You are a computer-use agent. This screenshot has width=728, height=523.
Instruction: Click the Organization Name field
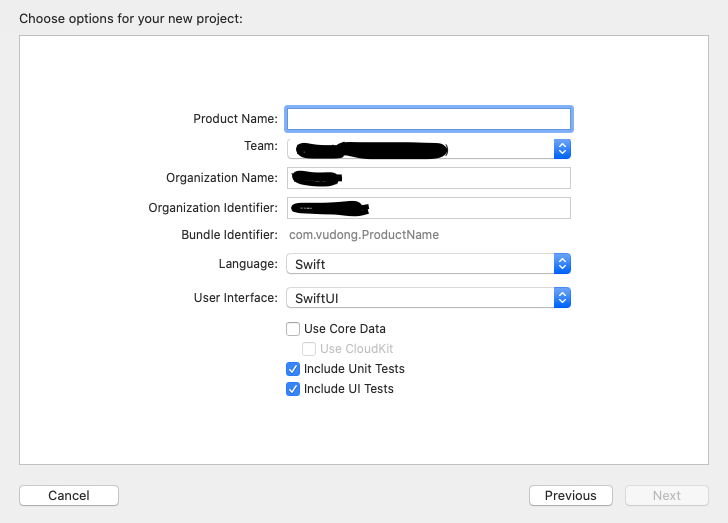coord(428,178)
